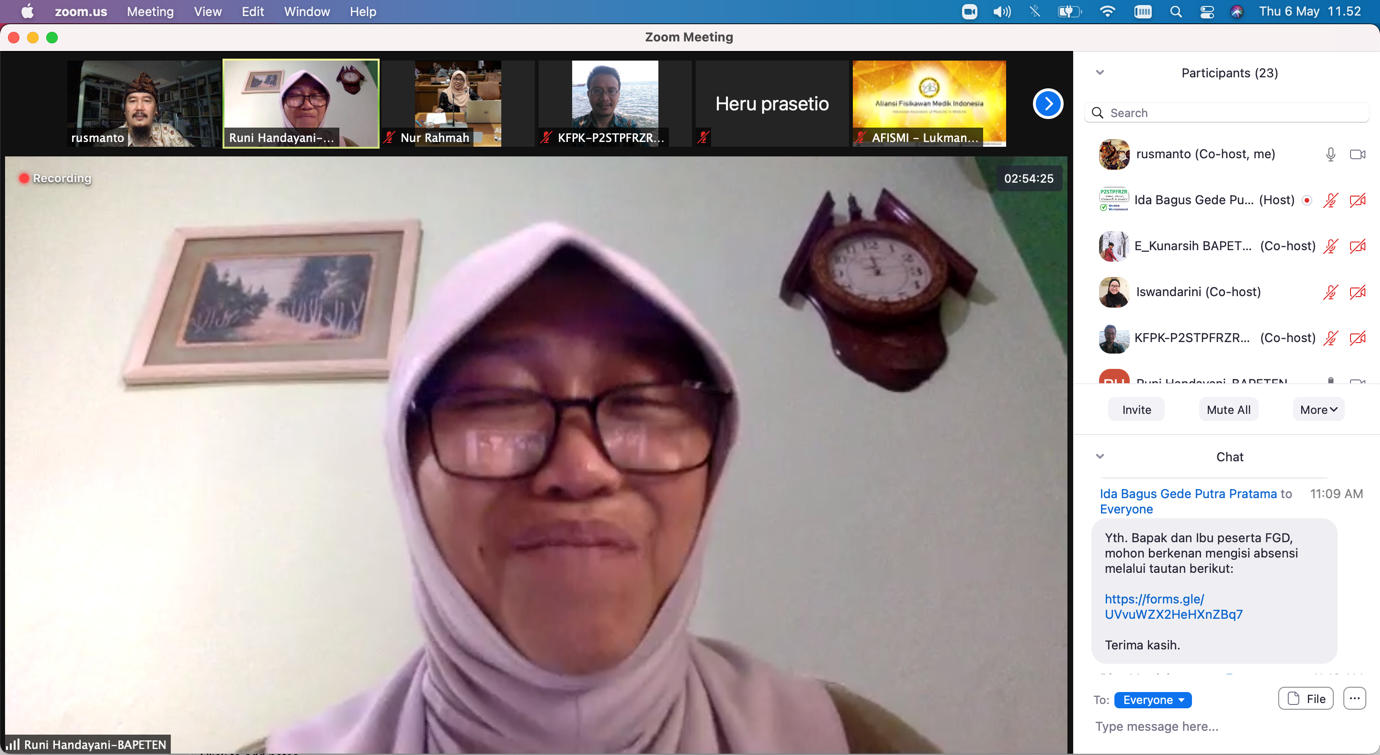Open the forms.gle attendance link
The height and width of the screenshot is (755, 1380).
click(1173, 607)
